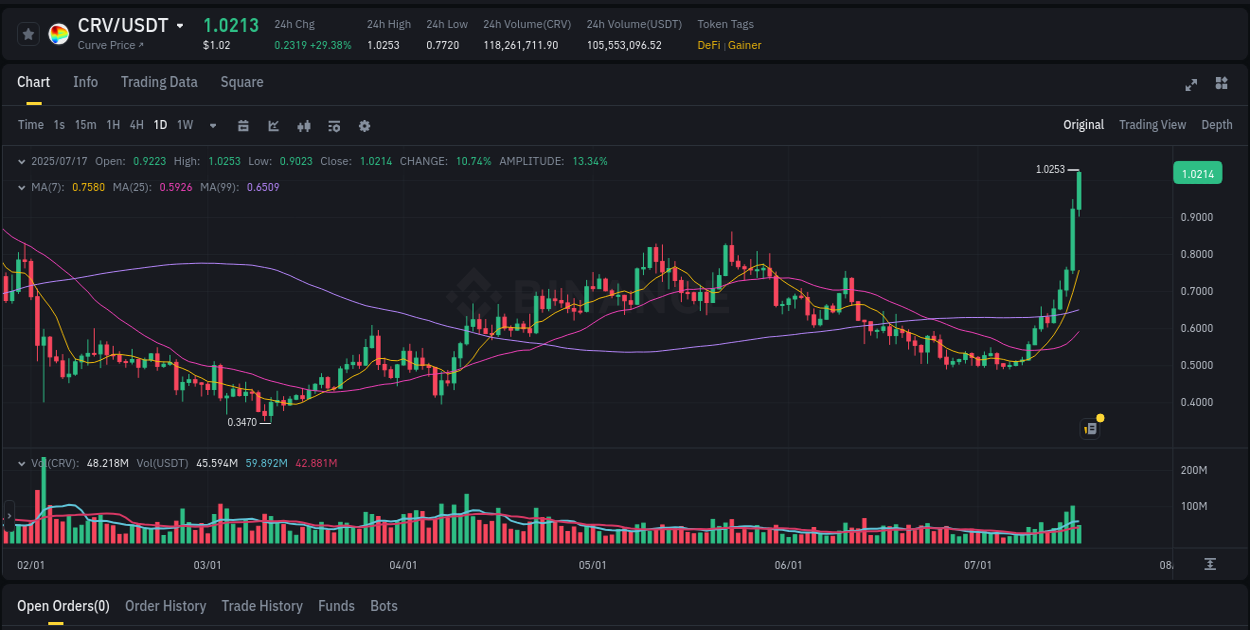This screenshot has height=630, width=1250.
Task: Open the chart layout grid icon
Action: [x=1220, y=86]
